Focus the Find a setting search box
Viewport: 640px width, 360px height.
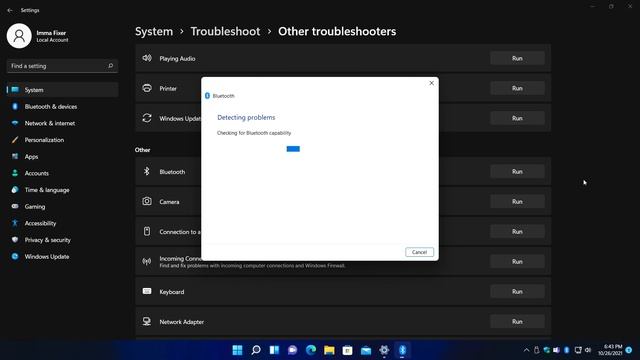62,66
